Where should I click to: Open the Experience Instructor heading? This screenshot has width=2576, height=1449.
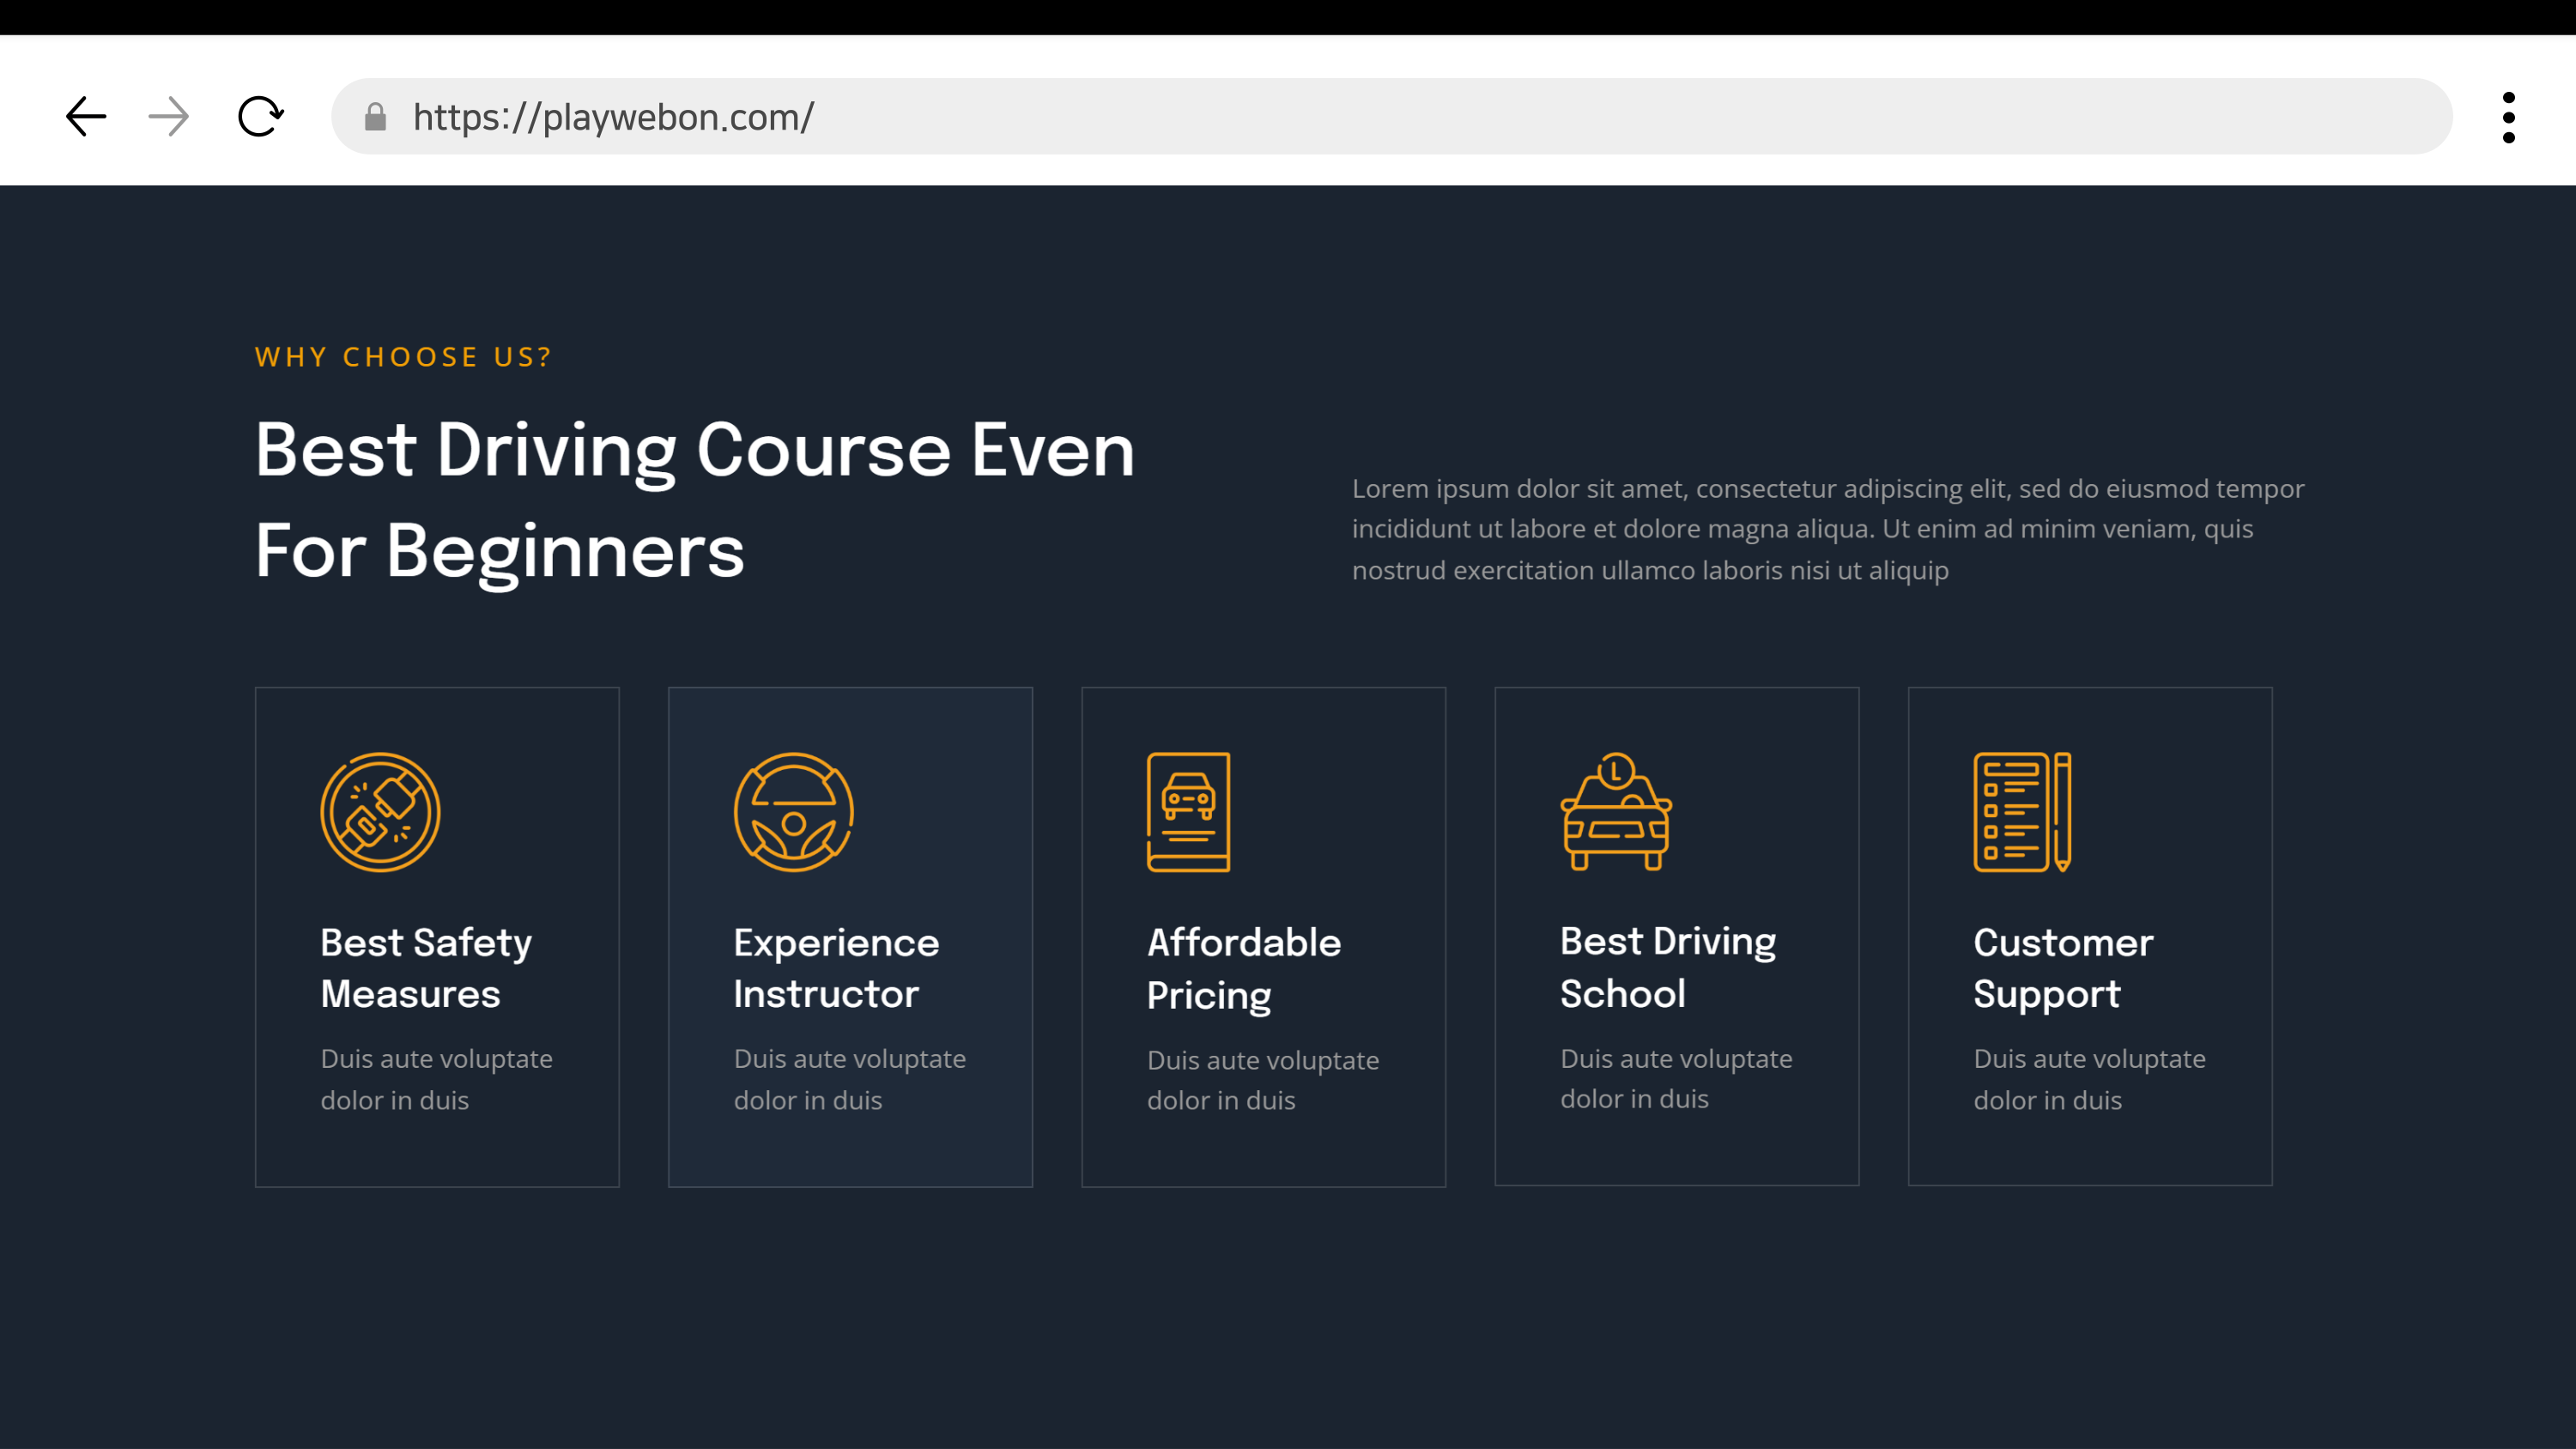click(836, 968)
